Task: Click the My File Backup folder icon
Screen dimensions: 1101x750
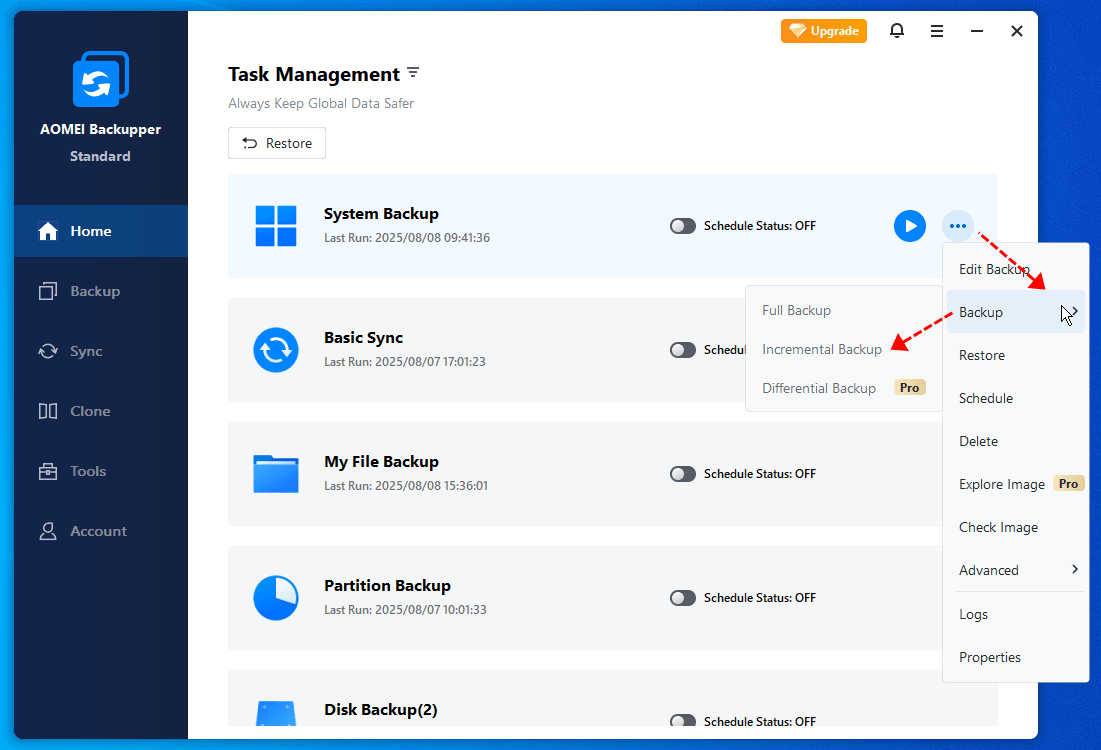Action: pos(276,474)
